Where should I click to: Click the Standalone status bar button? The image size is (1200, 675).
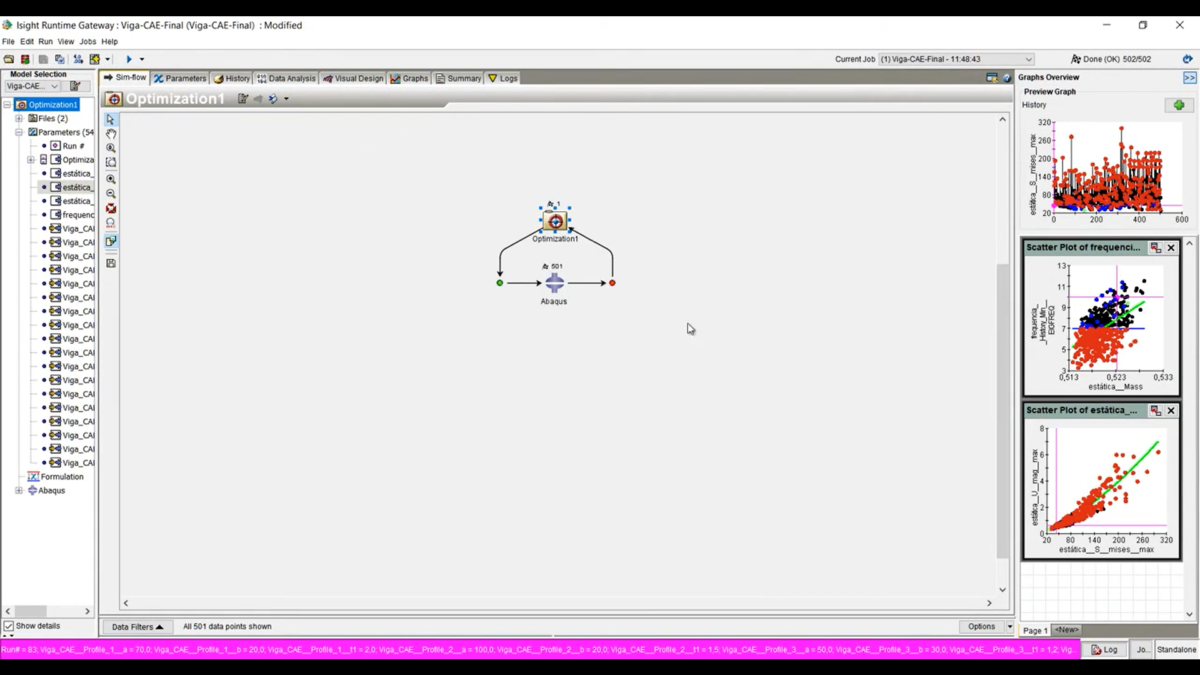[x=1176, y=650]
